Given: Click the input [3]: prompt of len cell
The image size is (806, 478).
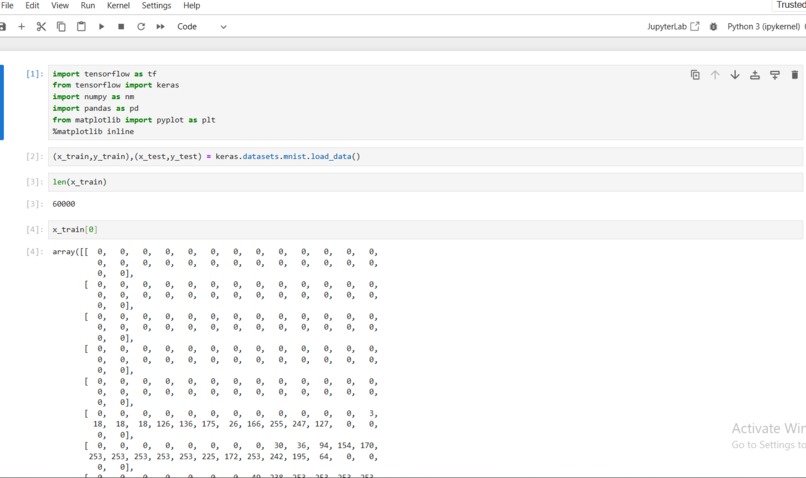Looking at the screenshot, I should [x=35, y=182].
